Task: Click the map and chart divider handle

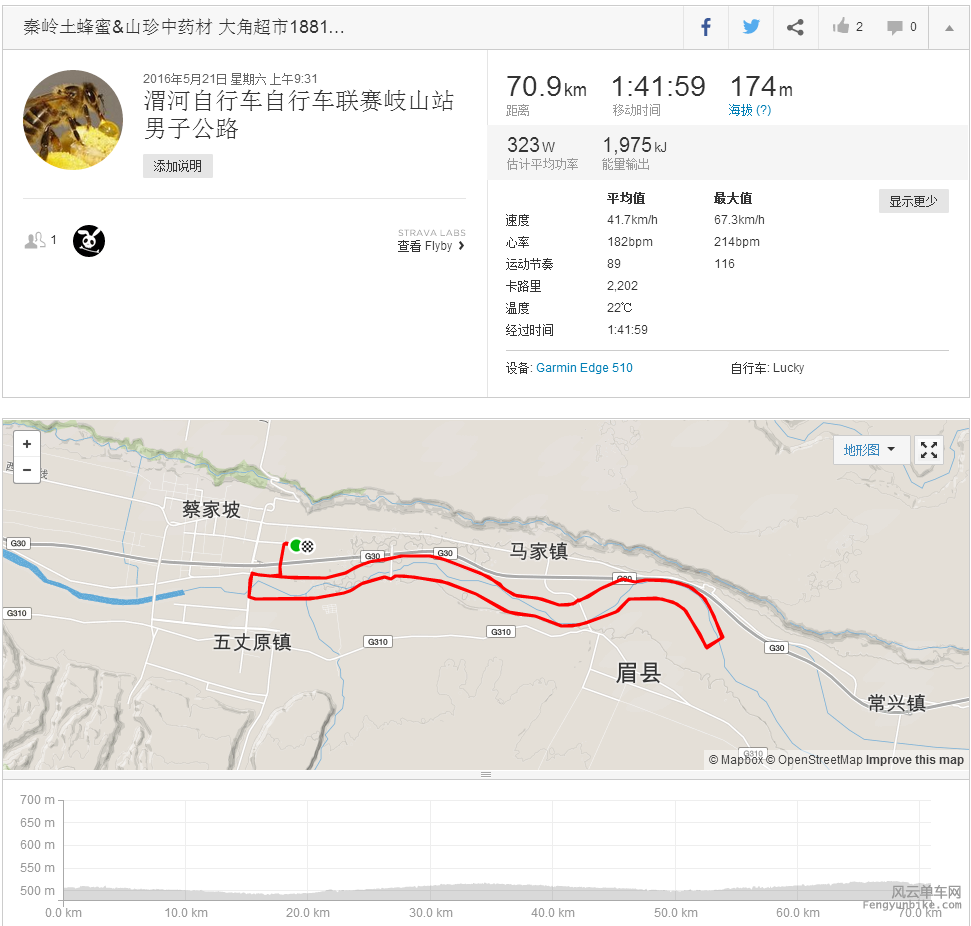Action: 486,774
